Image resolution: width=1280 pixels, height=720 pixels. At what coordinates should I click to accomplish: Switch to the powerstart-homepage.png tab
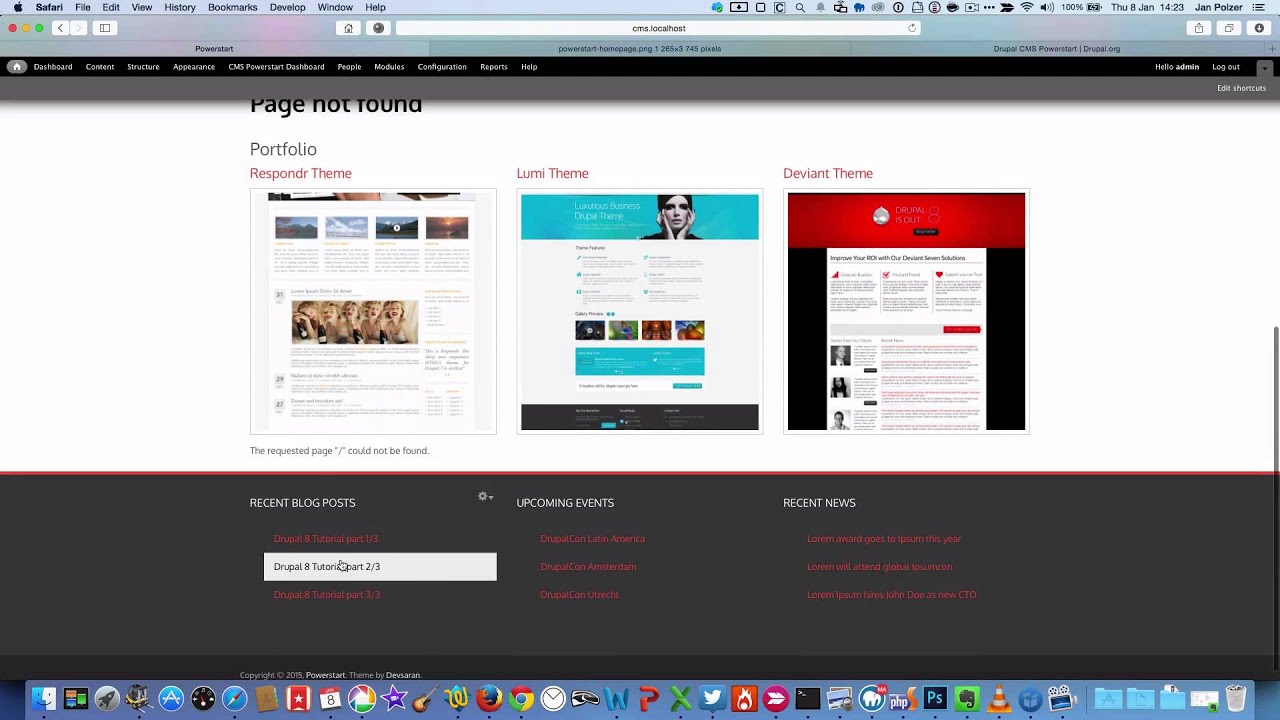click(x=640, y=48)
